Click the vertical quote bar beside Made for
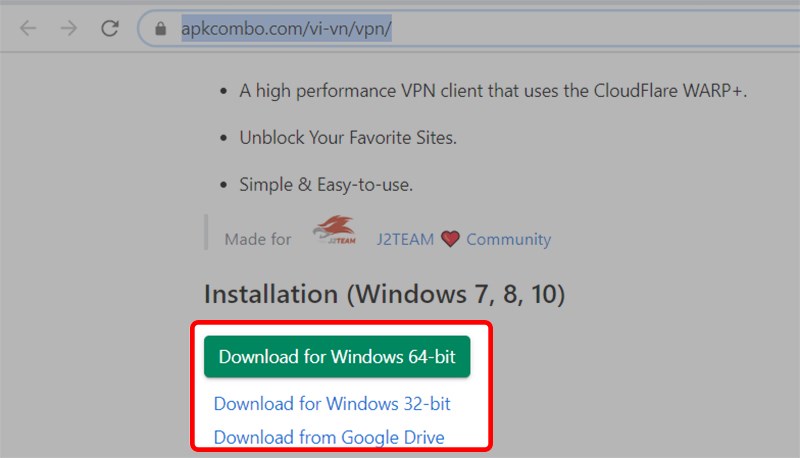 pyautogui.click(x=206, y=233)
